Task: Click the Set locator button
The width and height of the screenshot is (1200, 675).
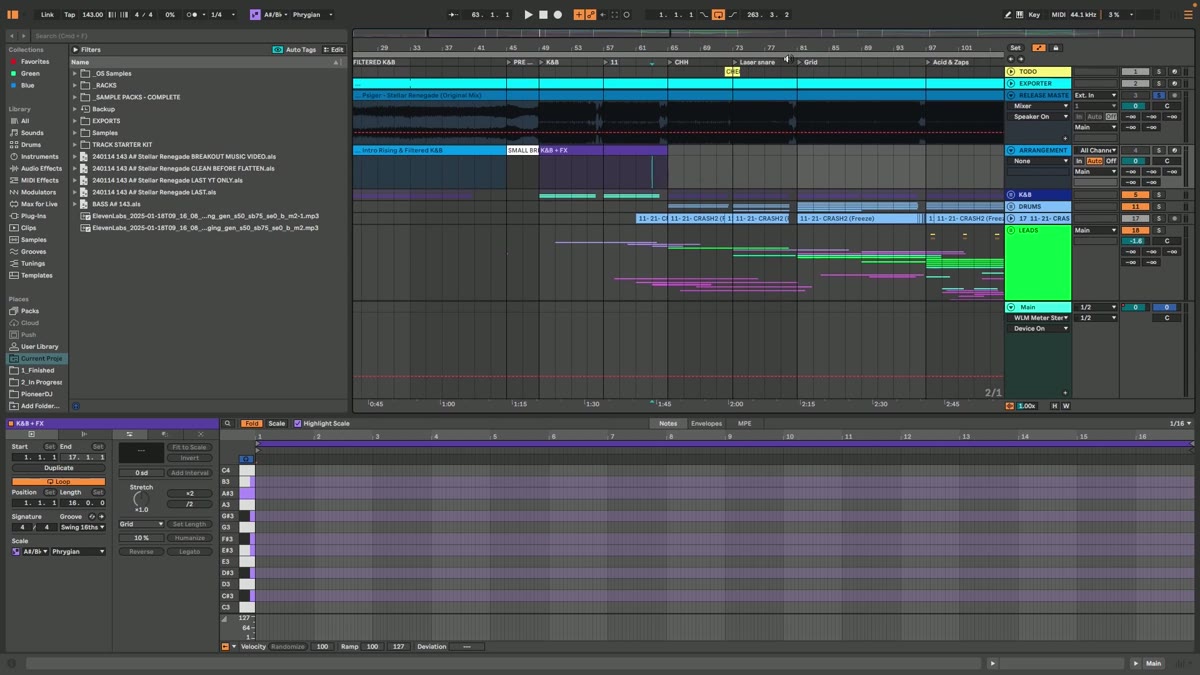Action: coord(1016,48)
